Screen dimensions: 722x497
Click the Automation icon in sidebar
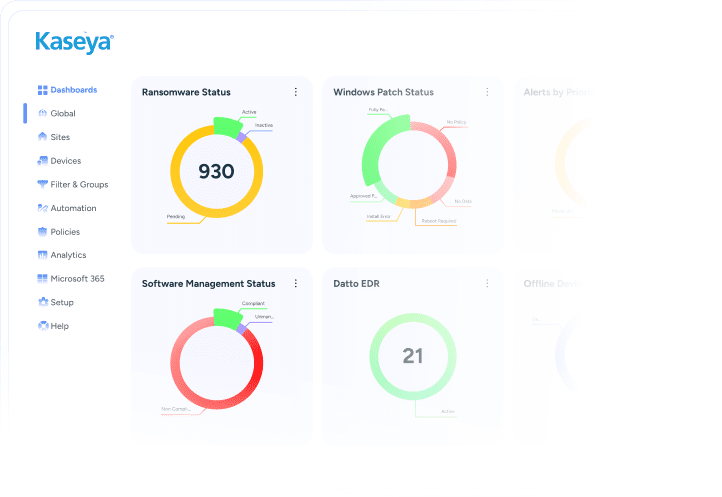42,208
